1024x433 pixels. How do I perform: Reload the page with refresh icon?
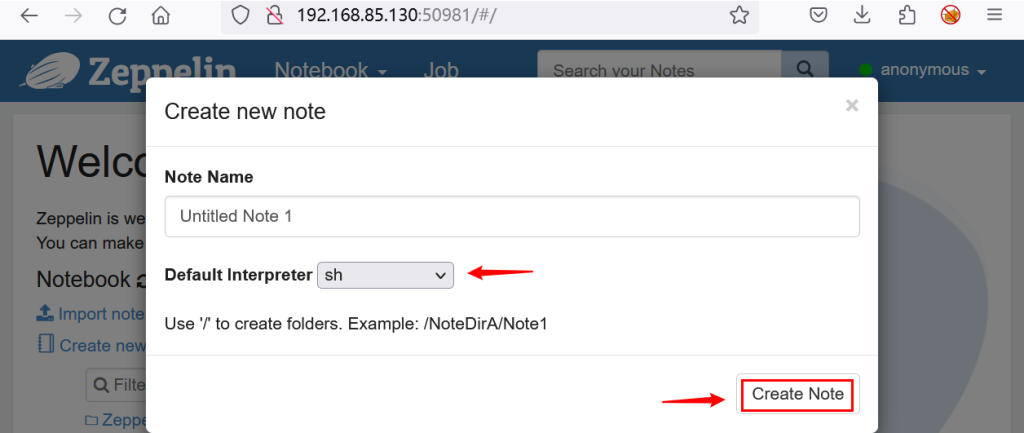tap(118, 16)
